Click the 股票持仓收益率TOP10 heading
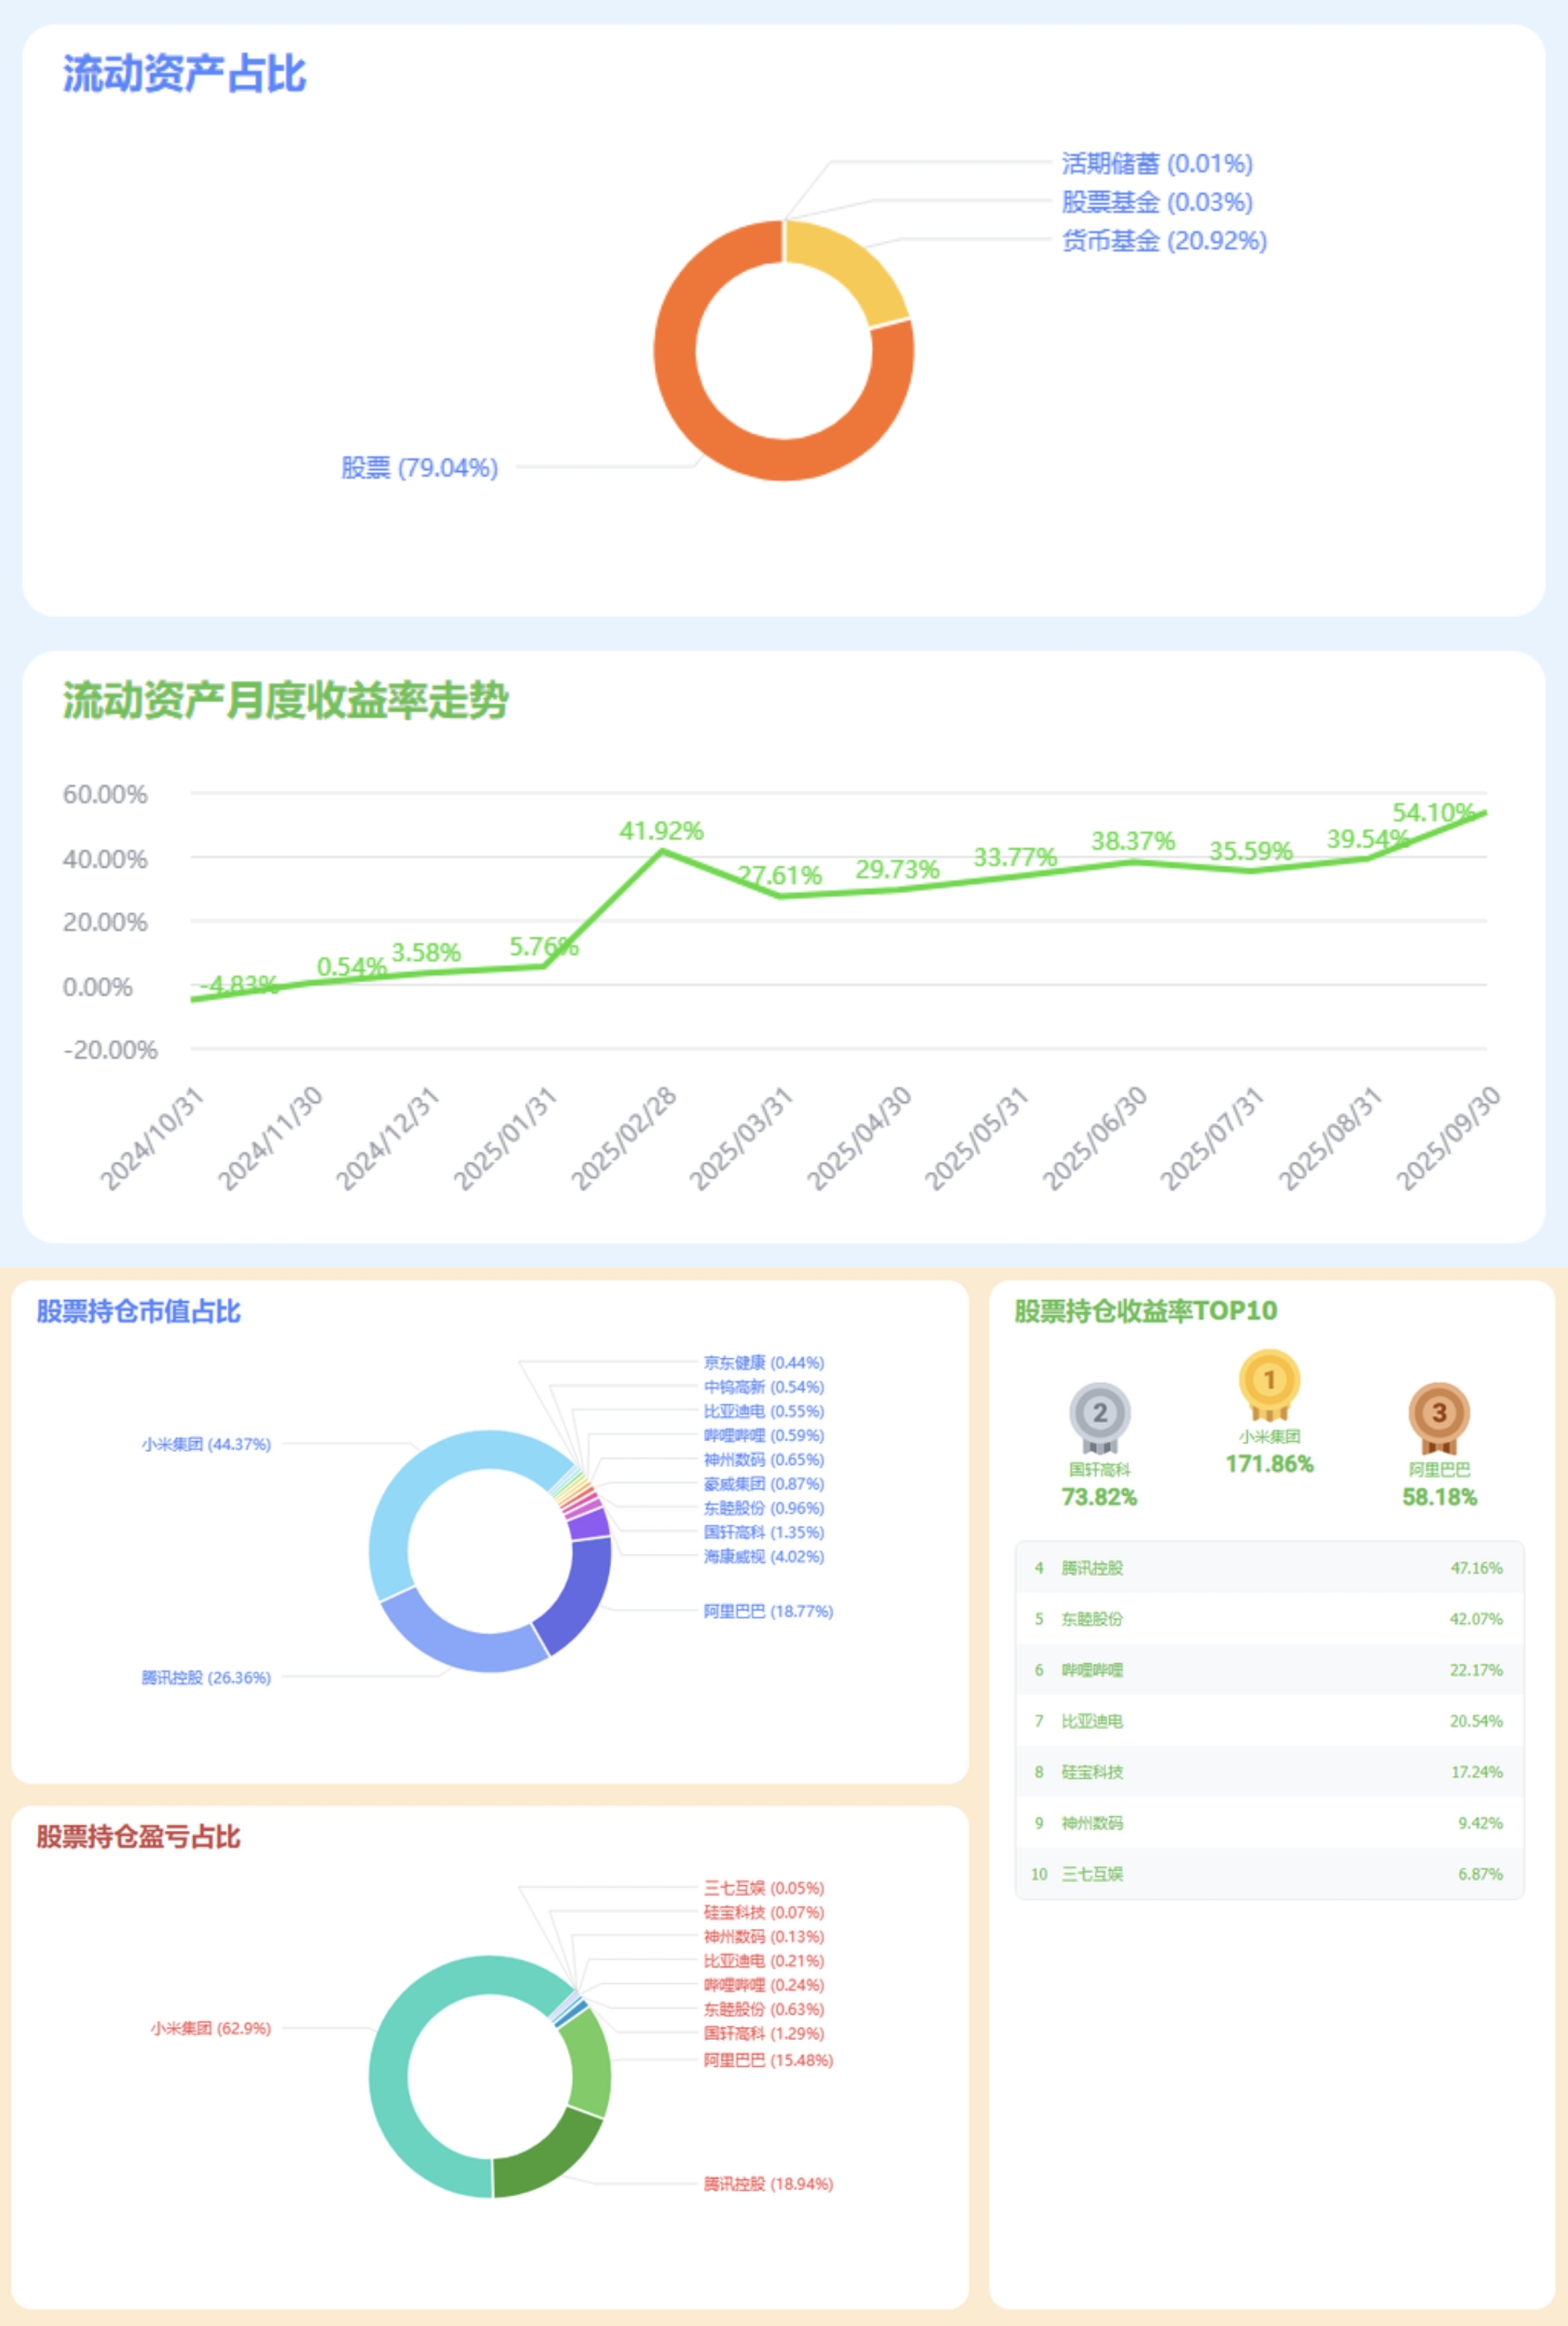This screenshot has width=1568, height=2326. 1145,1310
